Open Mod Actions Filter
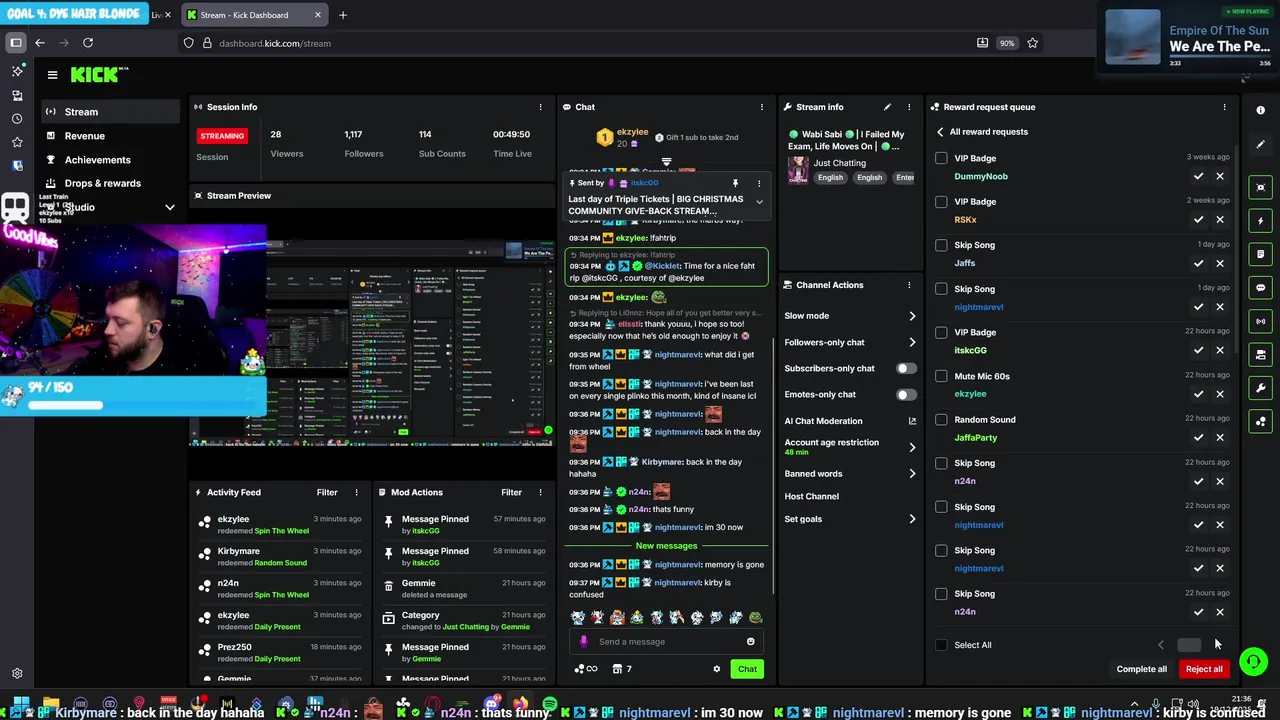The image size is (1280, 720). tap(511, 492)
